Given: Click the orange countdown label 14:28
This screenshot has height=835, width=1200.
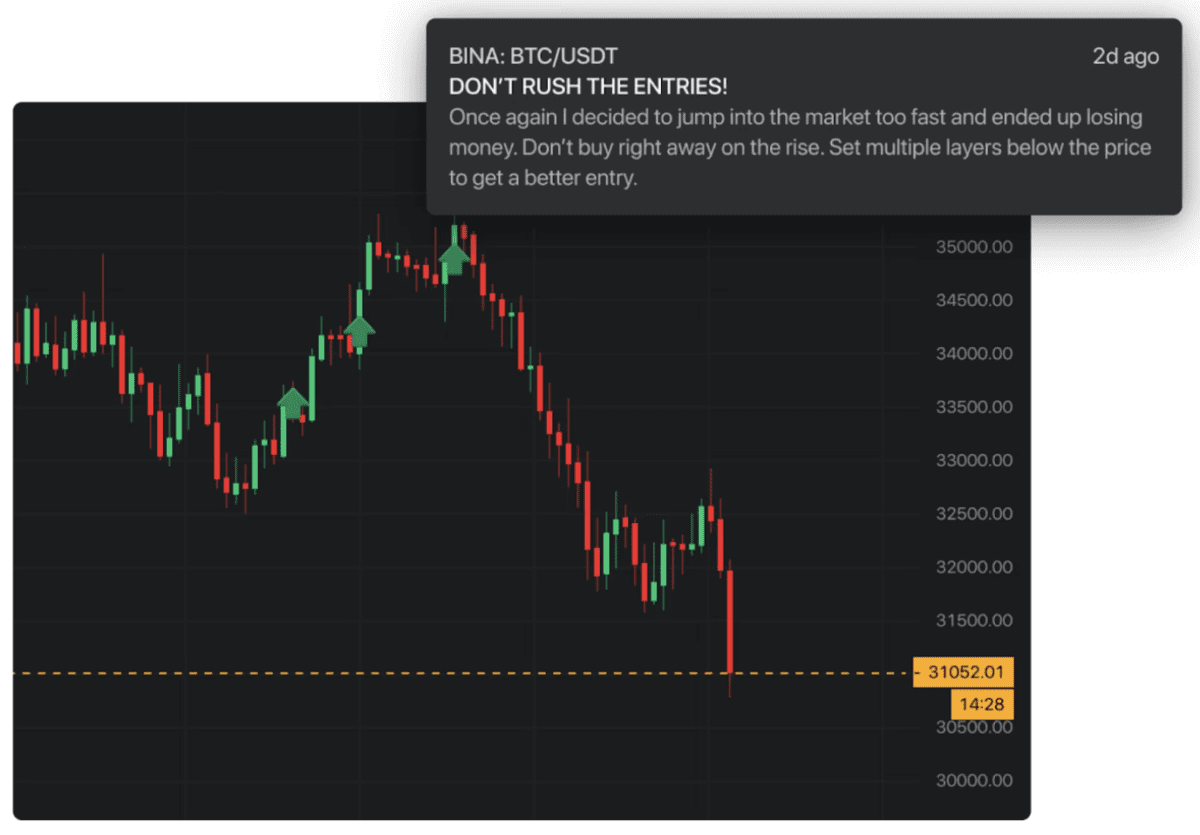Looking at the screenshot, I should (982, 704).
